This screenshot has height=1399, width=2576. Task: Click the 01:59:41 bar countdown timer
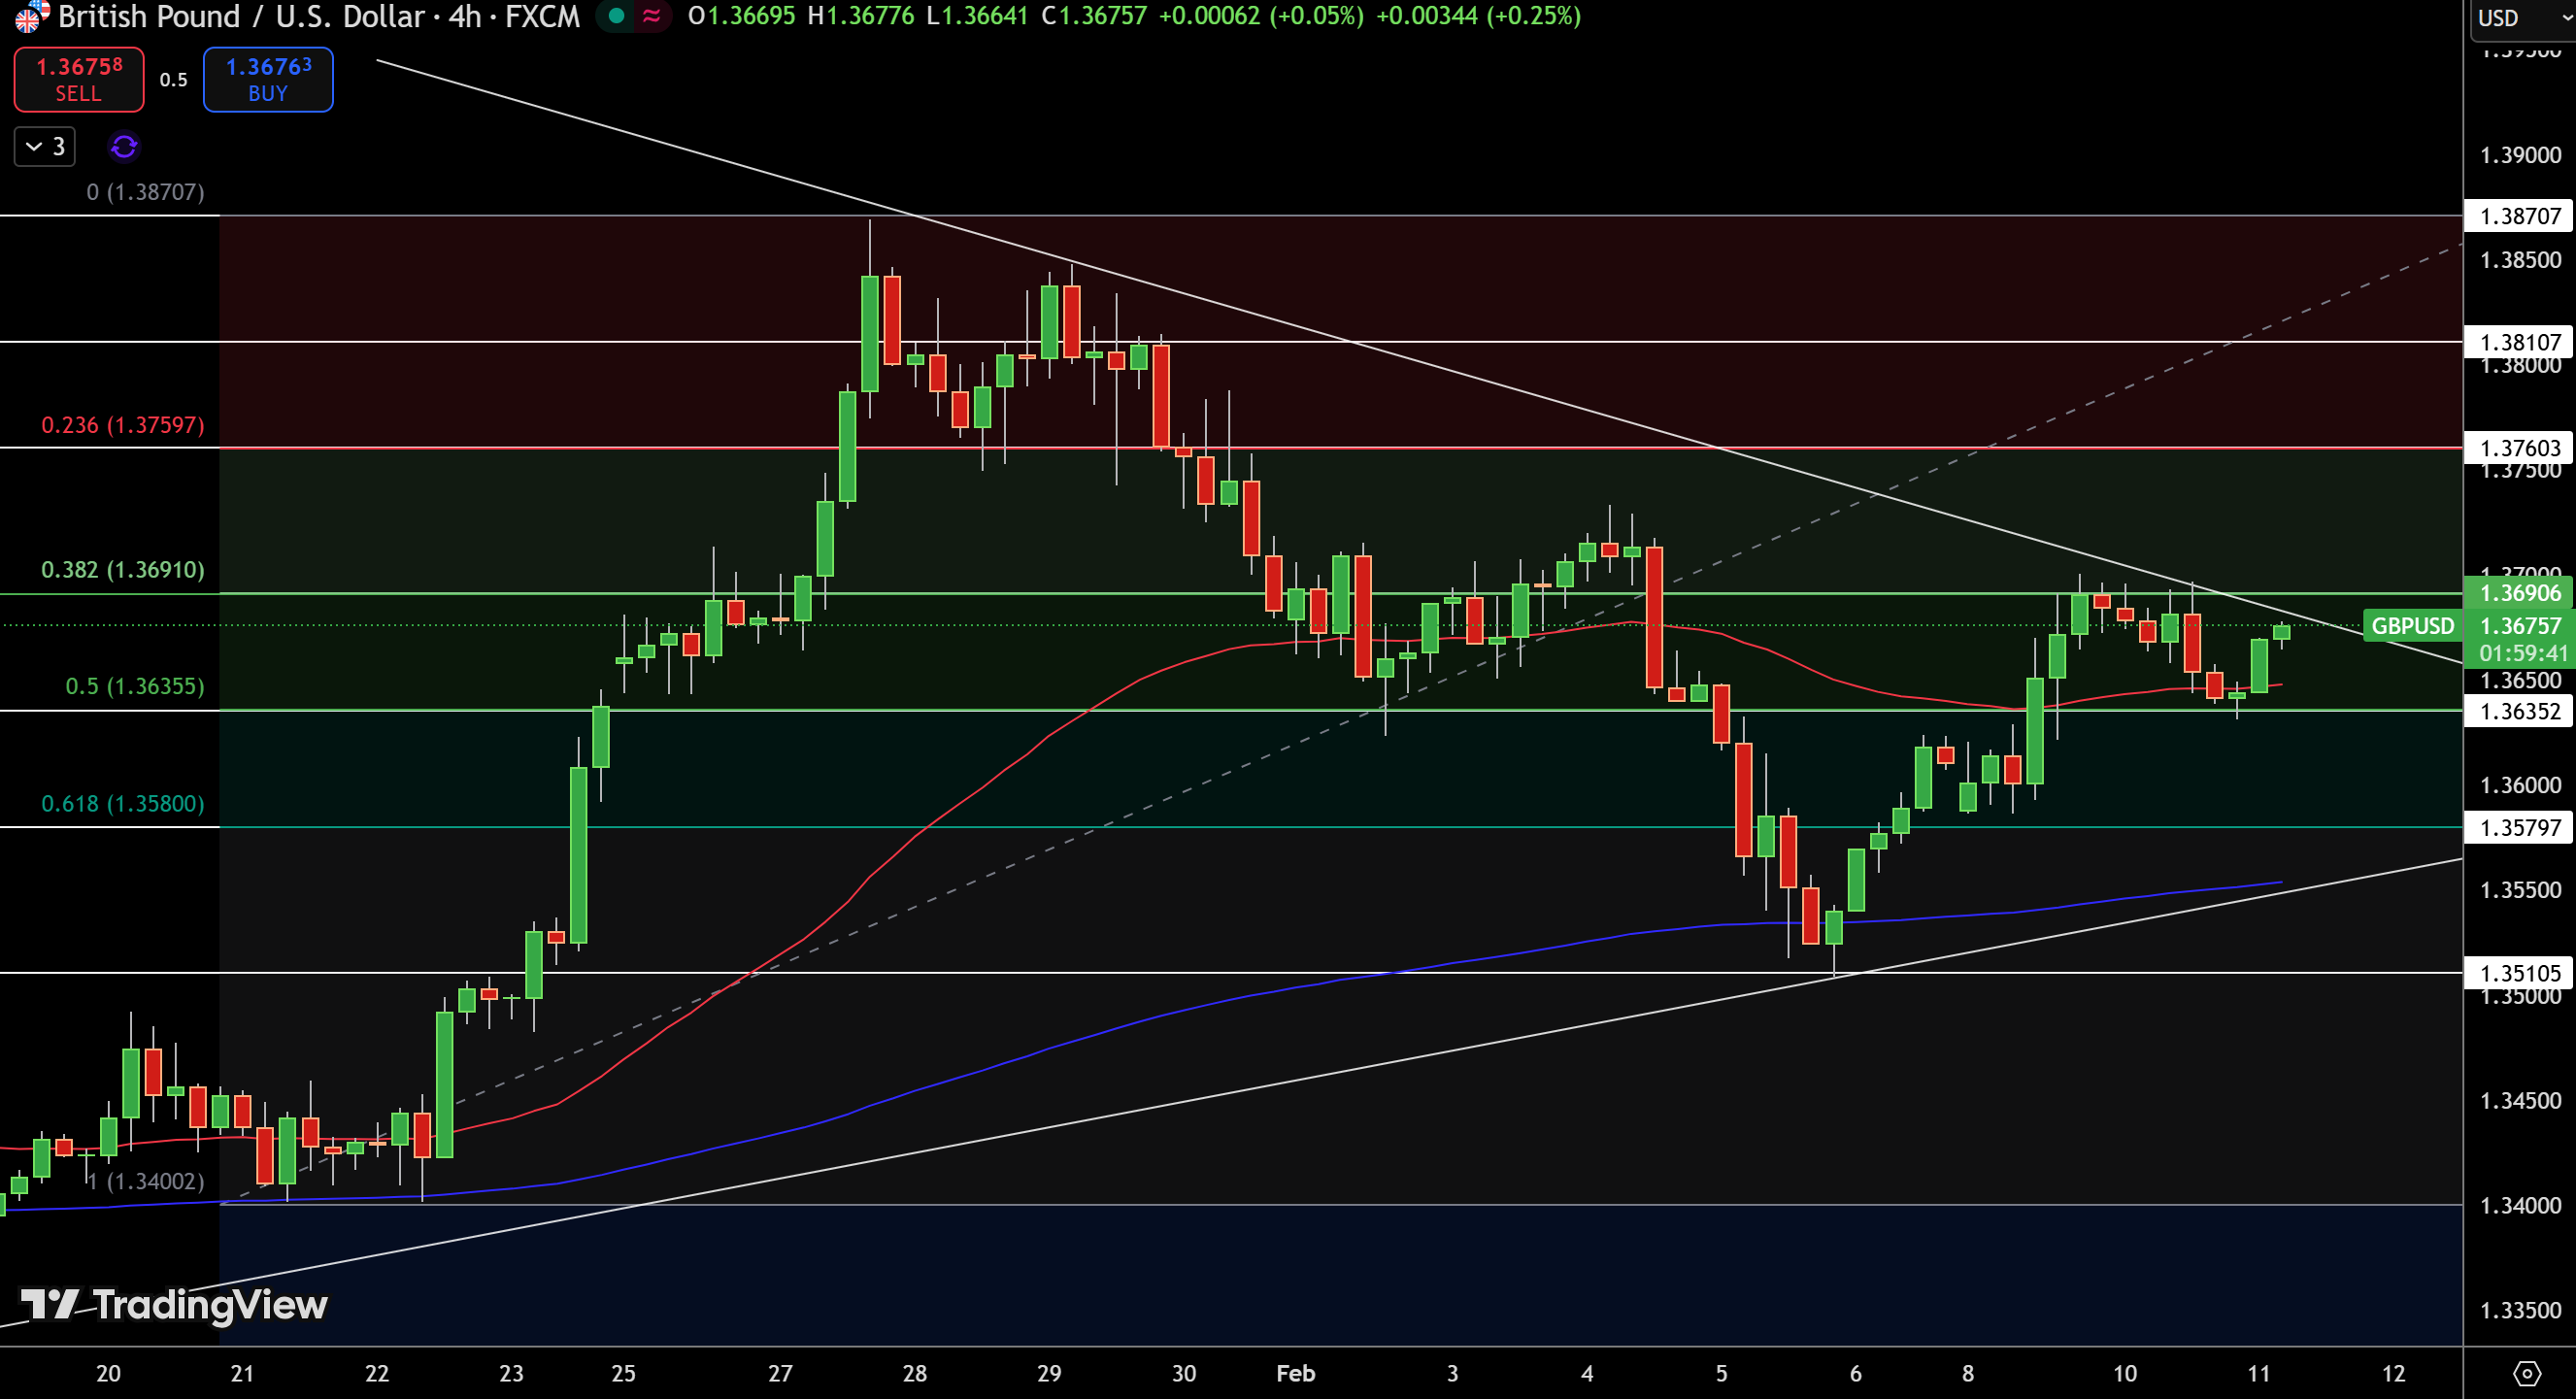coord(2523,653)
